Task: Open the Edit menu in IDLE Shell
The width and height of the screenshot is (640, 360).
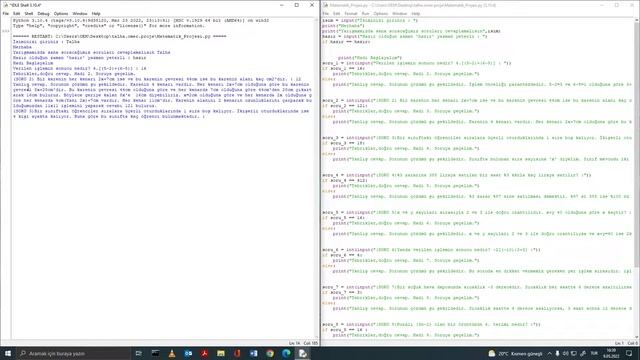Action: coord(16,13)
